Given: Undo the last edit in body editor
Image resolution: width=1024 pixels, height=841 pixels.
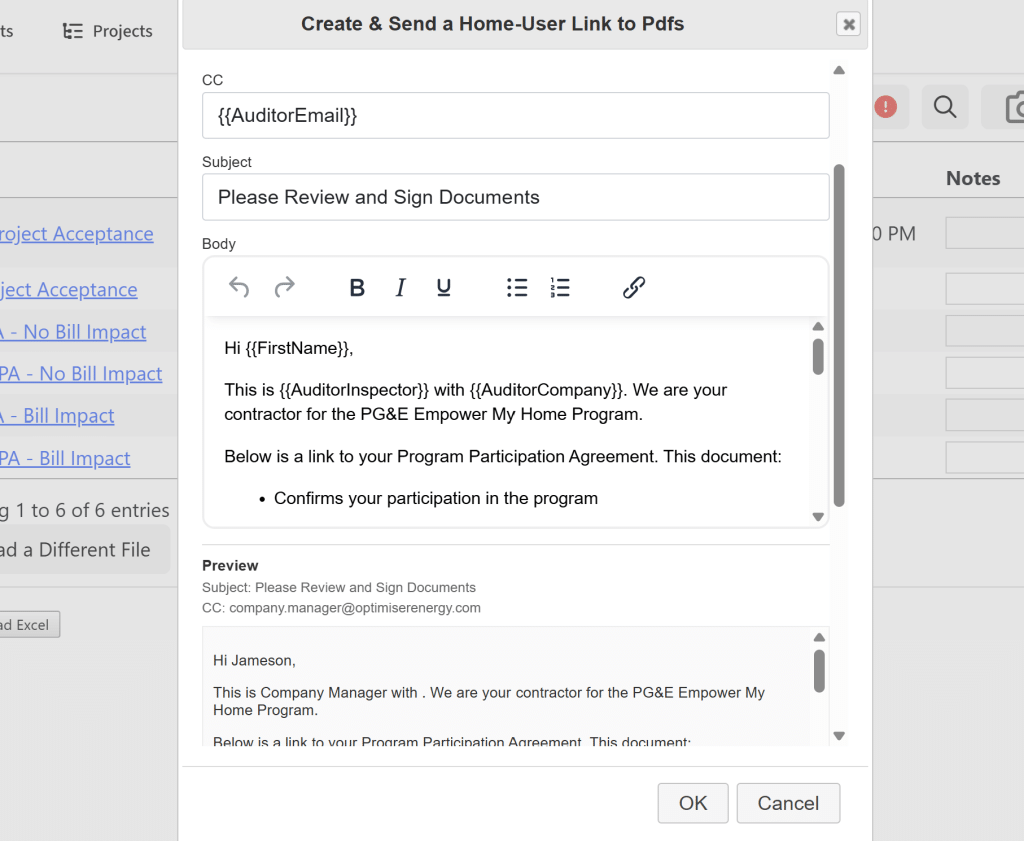Looking at the screenshot, I should 239,287.
